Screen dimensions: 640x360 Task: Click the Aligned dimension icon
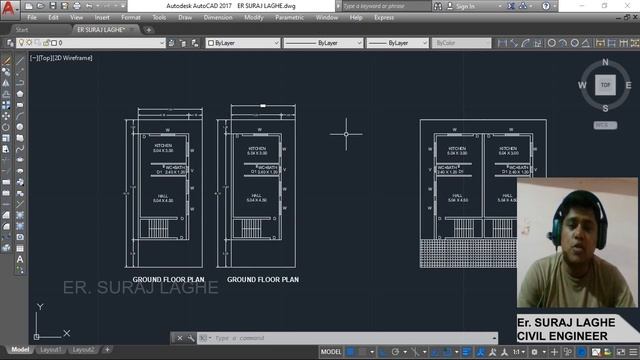tap(514, 43)
